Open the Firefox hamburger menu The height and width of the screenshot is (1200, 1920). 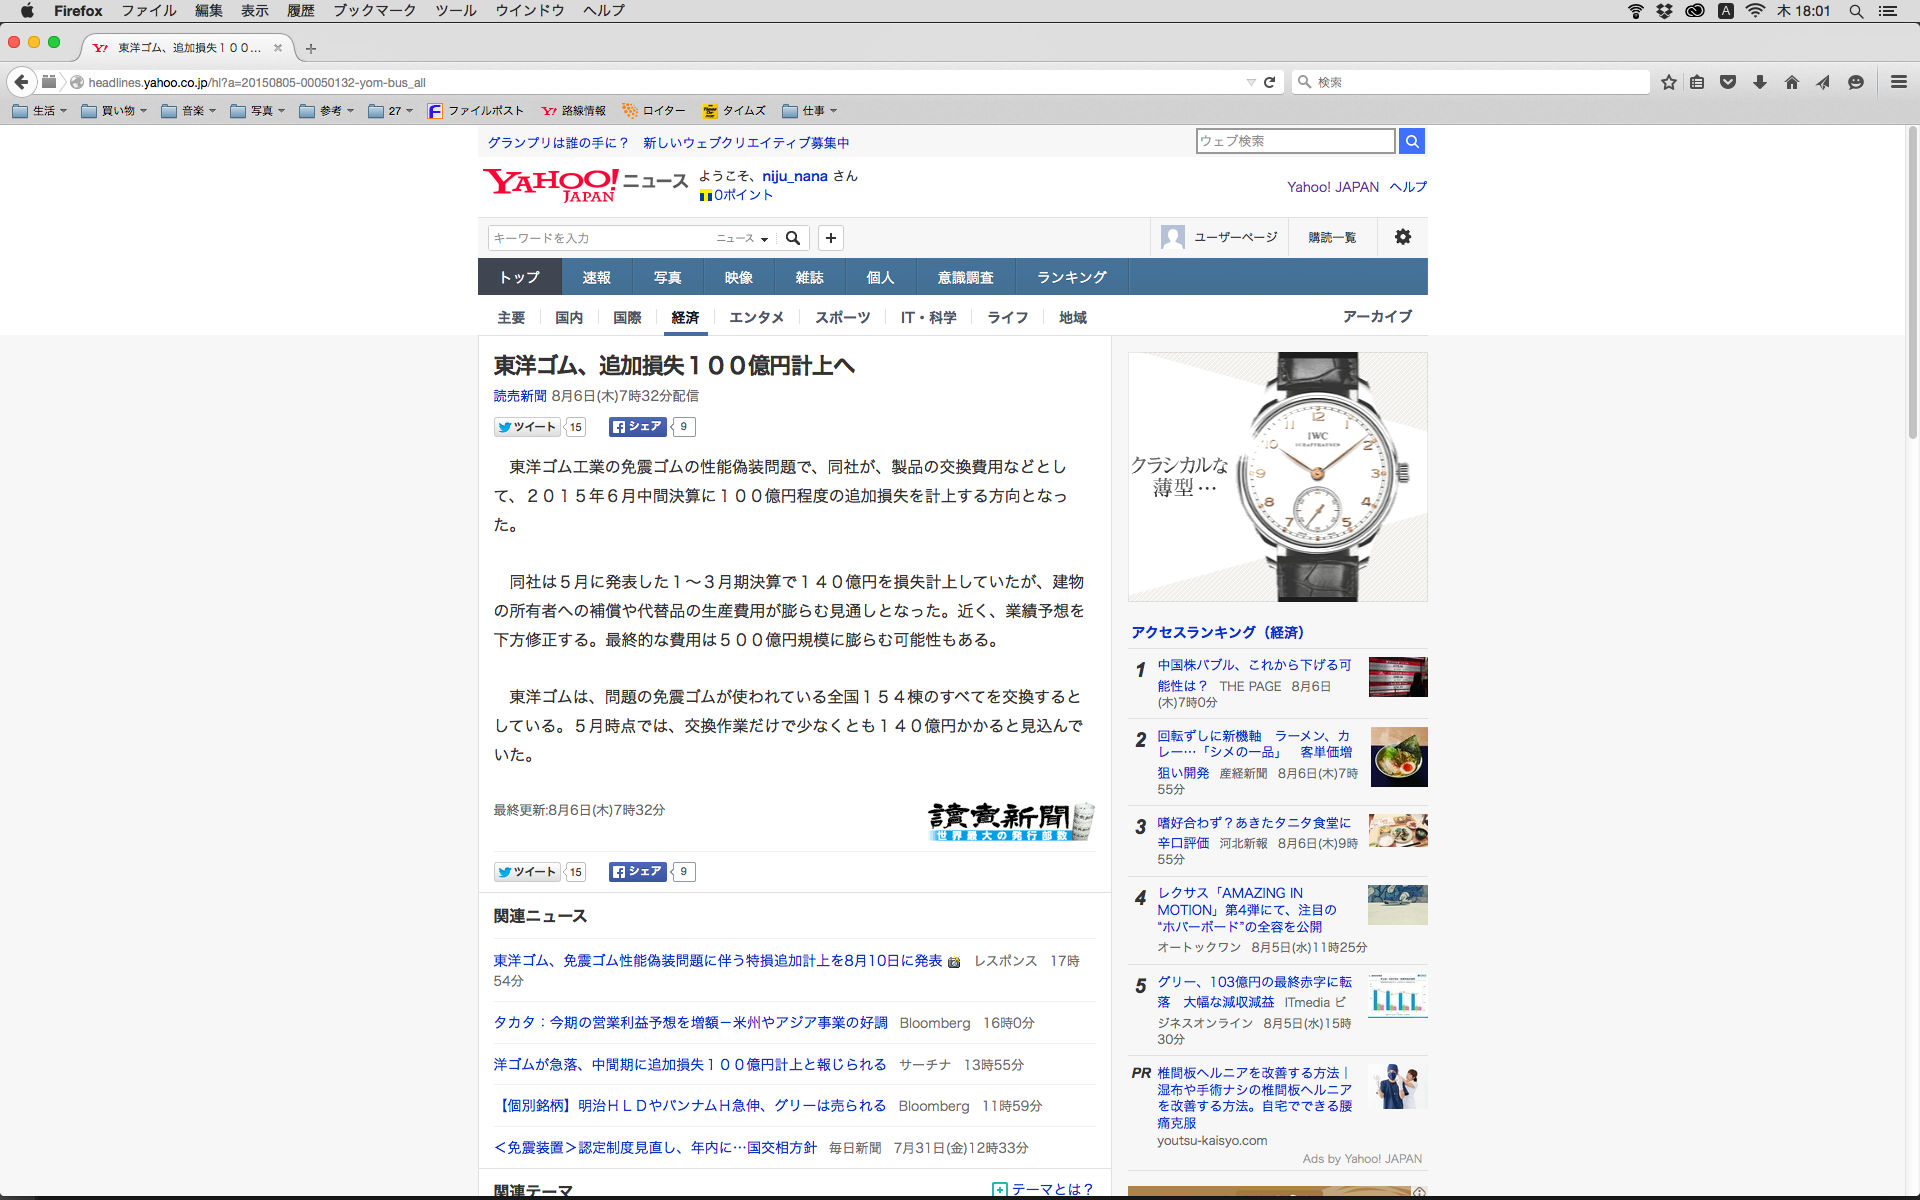pos(1898,82)
